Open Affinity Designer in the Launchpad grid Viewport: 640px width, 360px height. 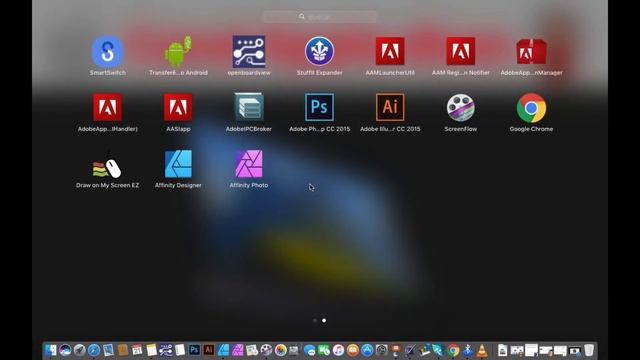coord(178,164)
